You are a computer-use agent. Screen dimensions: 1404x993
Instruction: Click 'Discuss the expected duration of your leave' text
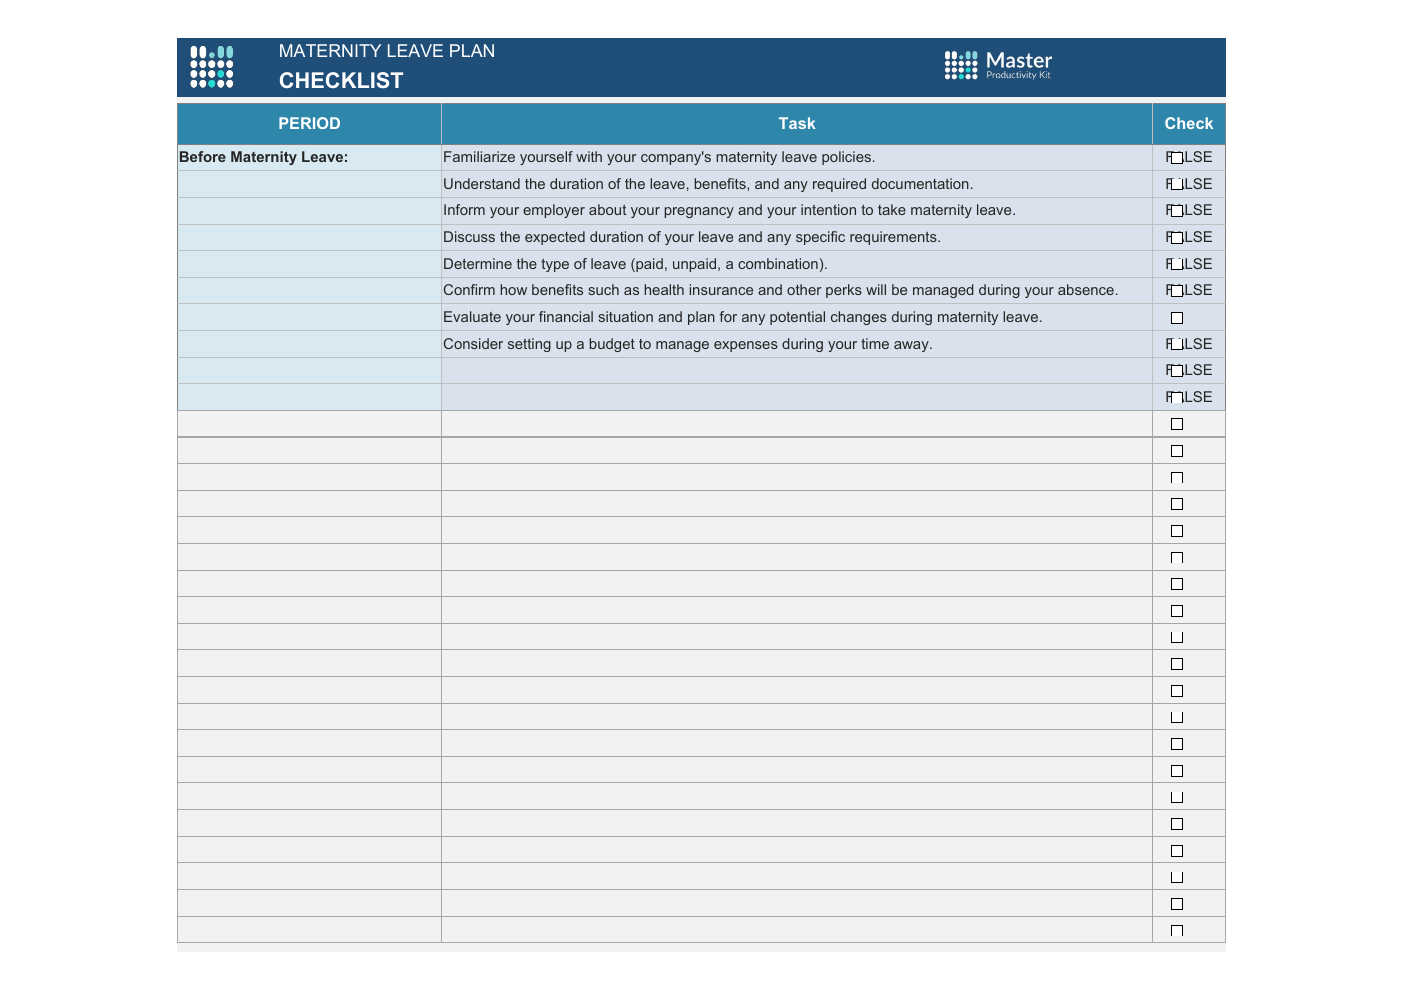pyautogui.click(x=692, y=237)
